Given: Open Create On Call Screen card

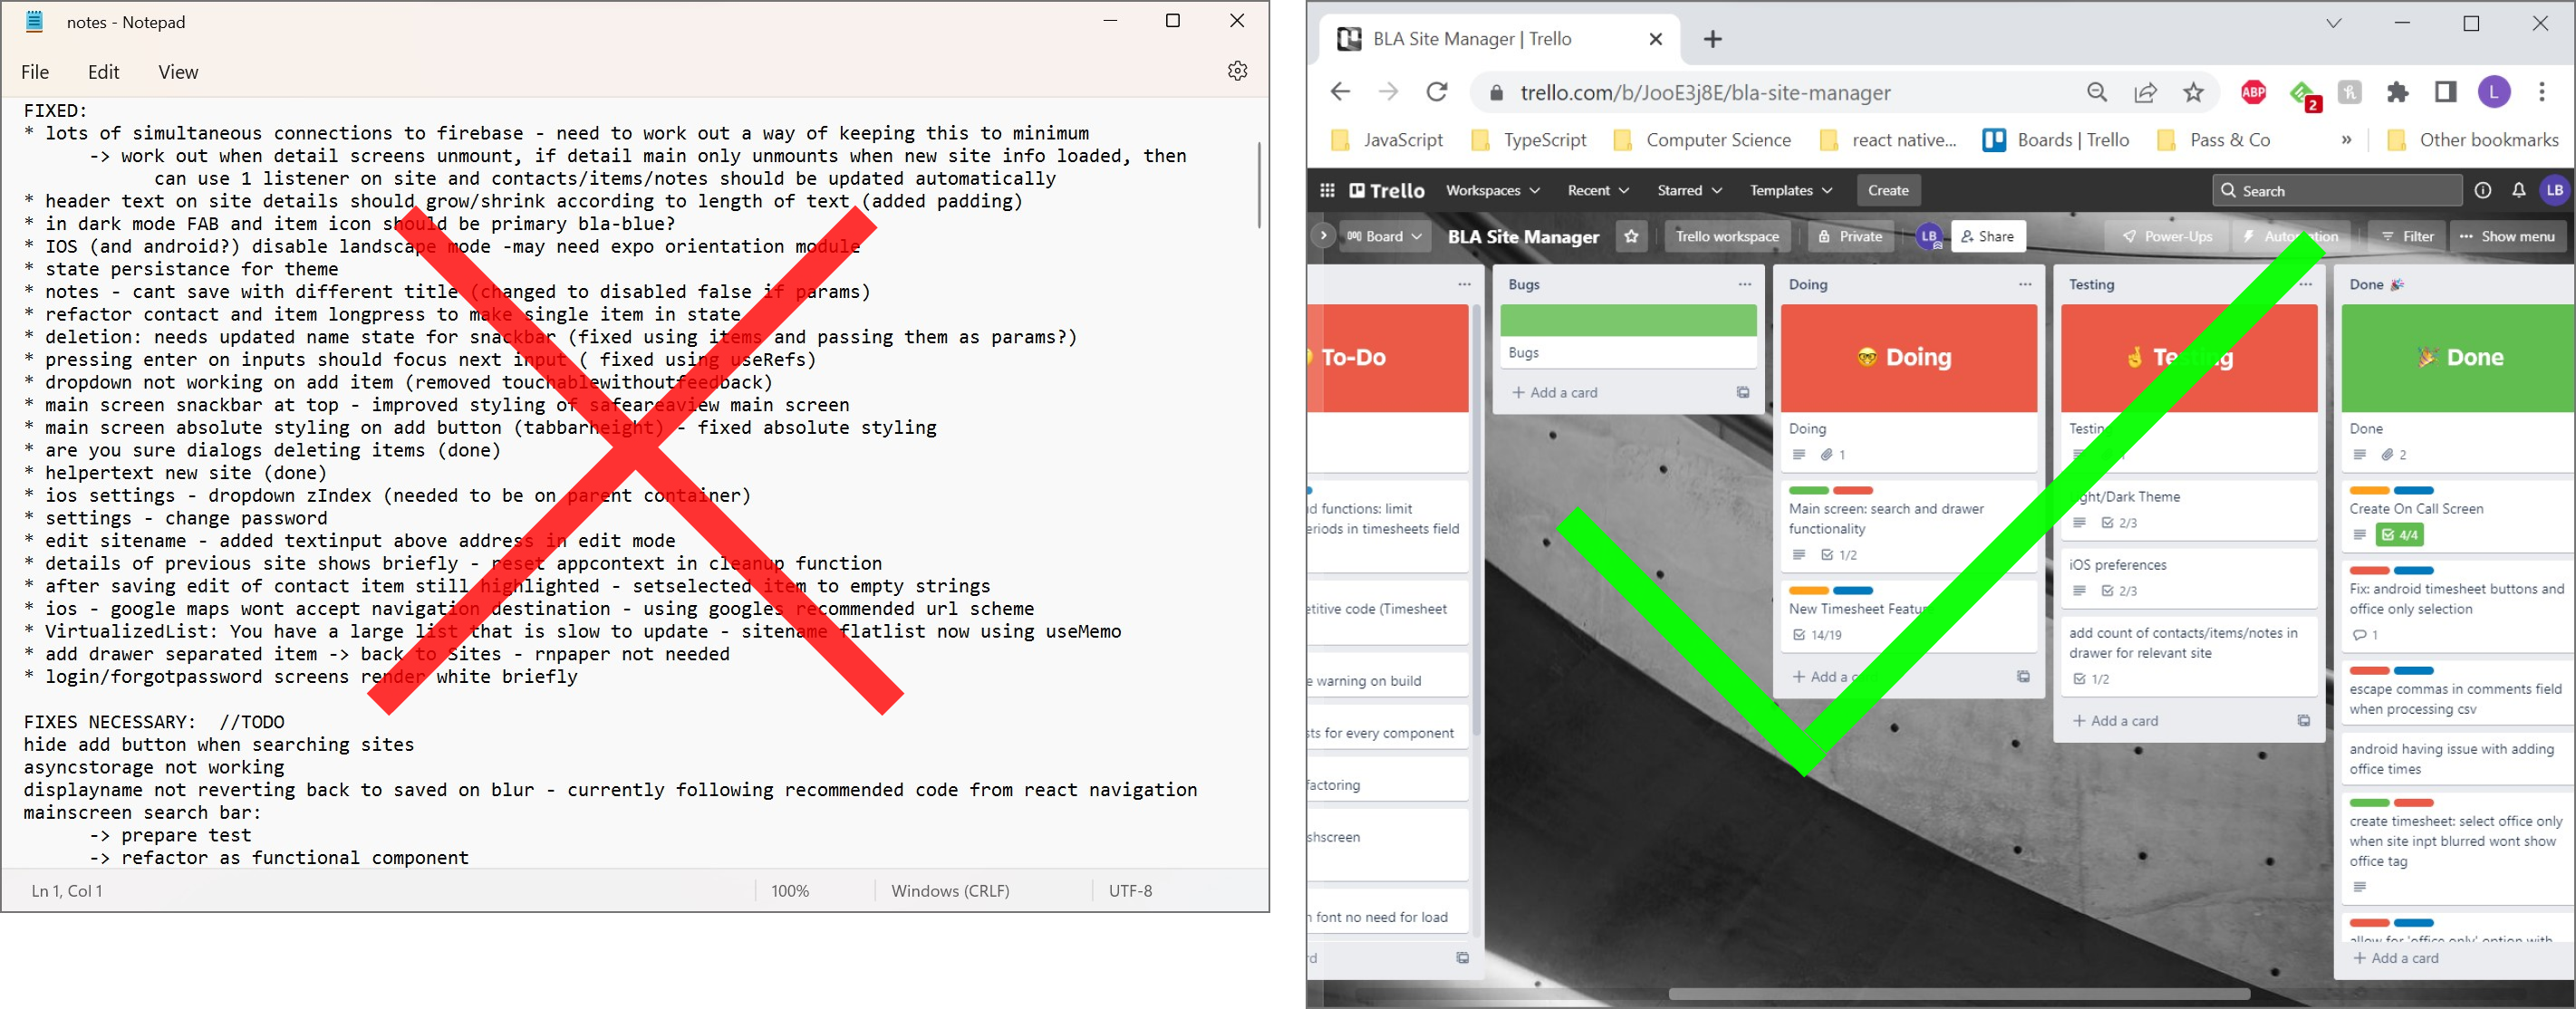Looking at the screenshot, I should [x=2458, y=516].
